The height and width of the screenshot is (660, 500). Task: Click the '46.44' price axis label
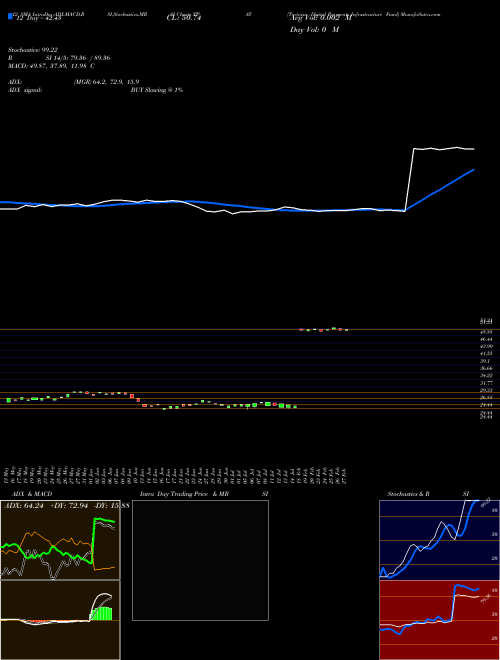click(x=486, y=339)
